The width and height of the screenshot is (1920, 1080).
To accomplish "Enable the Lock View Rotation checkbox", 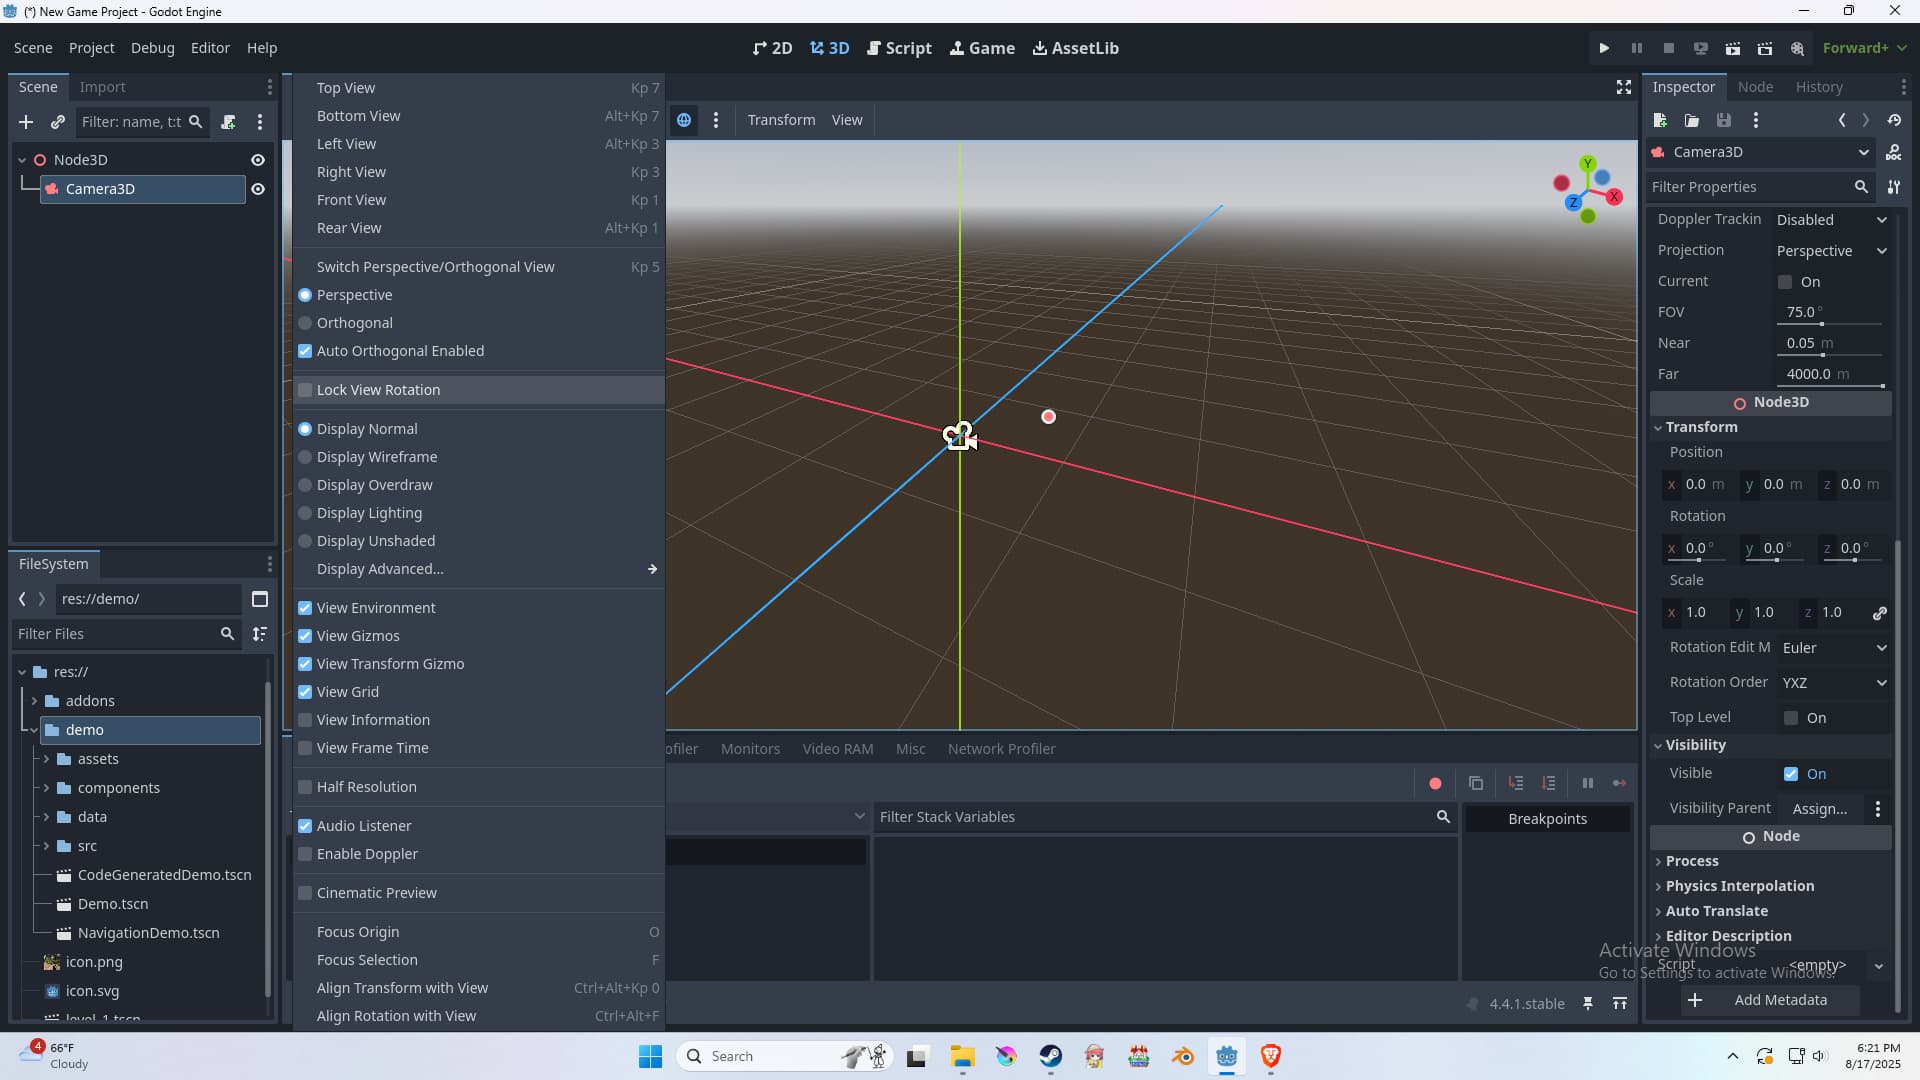I will pyautogui.click(x=306, y=390).
